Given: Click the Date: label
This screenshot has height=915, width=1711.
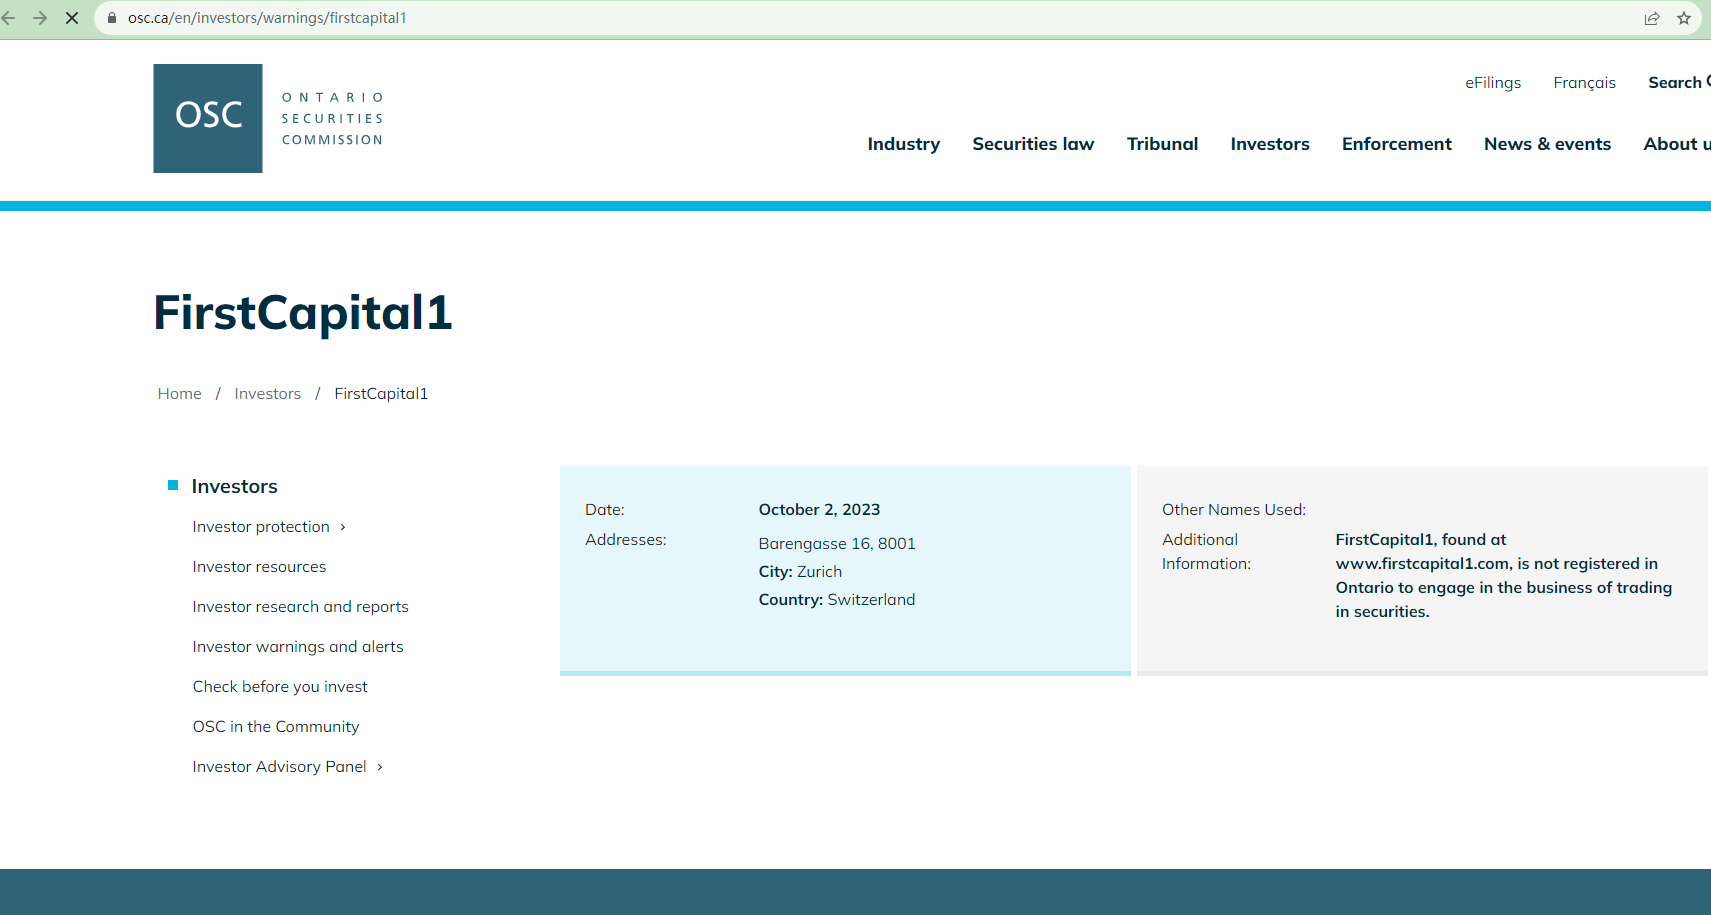Looking at the screenshot, I should click(x=605, y=510).
